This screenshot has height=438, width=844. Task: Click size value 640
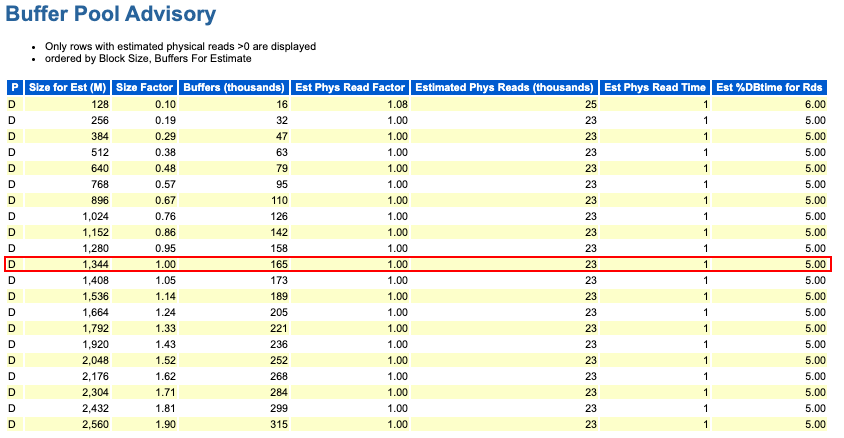(100, 168)
